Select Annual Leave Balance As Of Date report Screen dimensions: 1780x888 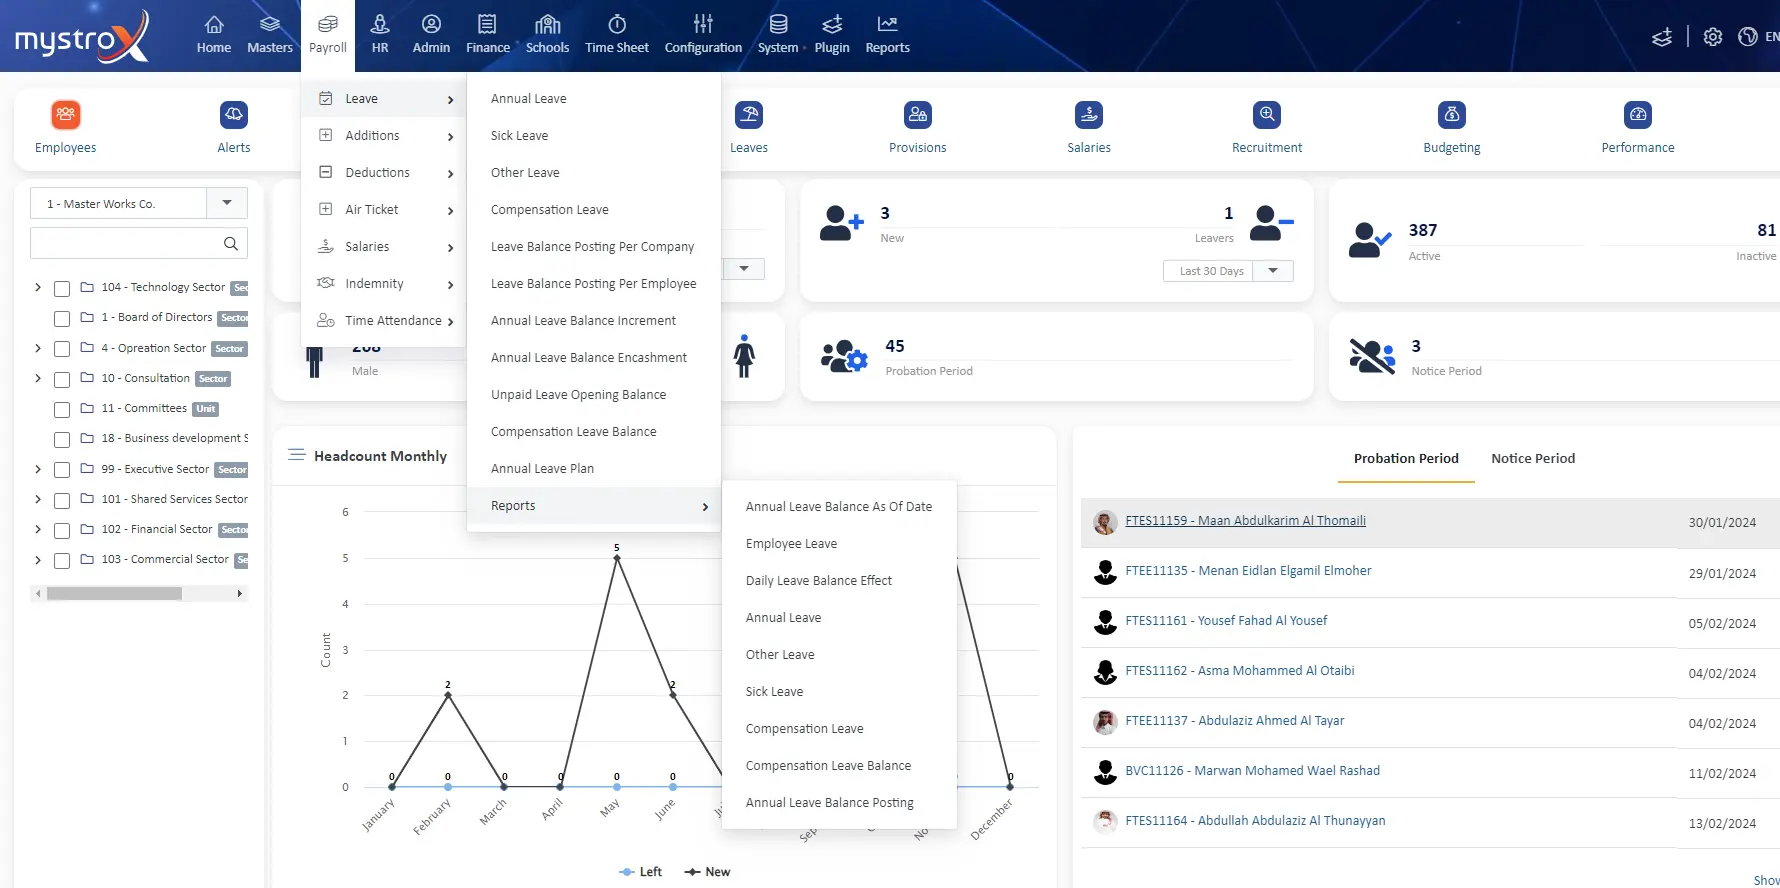pos(838,507)
